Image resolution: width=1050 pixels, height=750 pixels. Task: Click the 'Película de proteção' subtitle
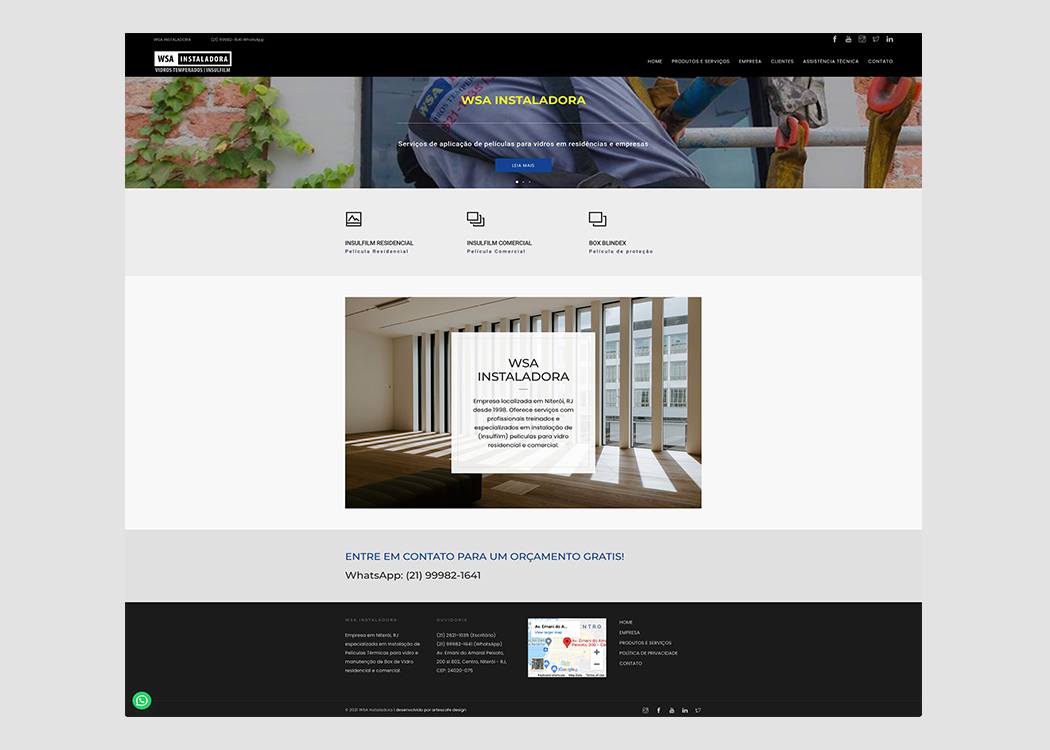tap(621, 252)
